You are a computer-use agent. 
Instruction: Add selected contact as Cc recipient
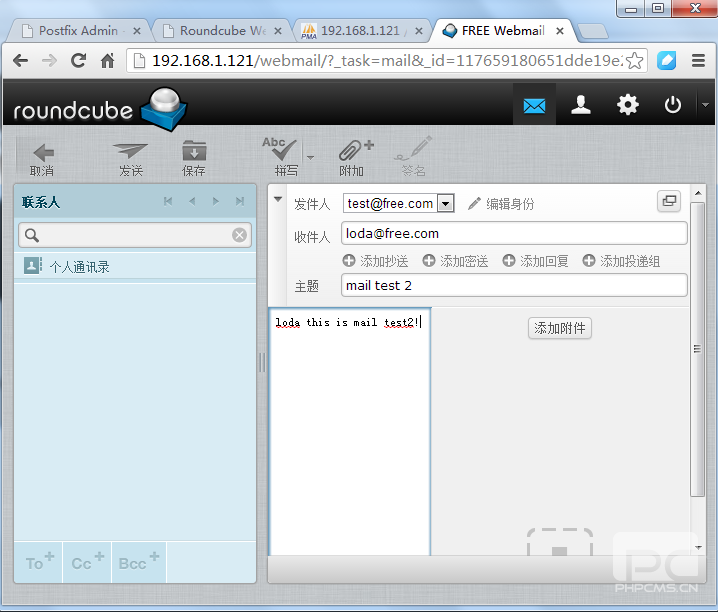(x=87, y=562)
